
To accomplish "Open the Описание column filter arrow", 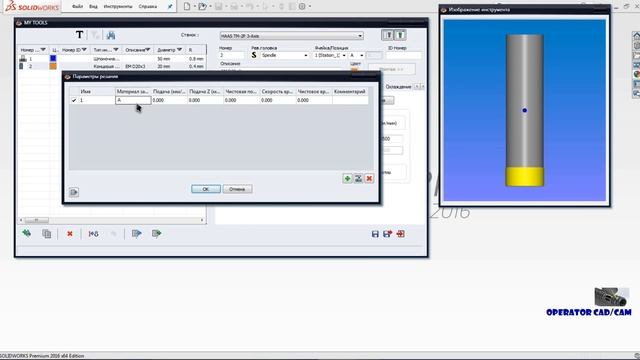I will coord(148,50).
